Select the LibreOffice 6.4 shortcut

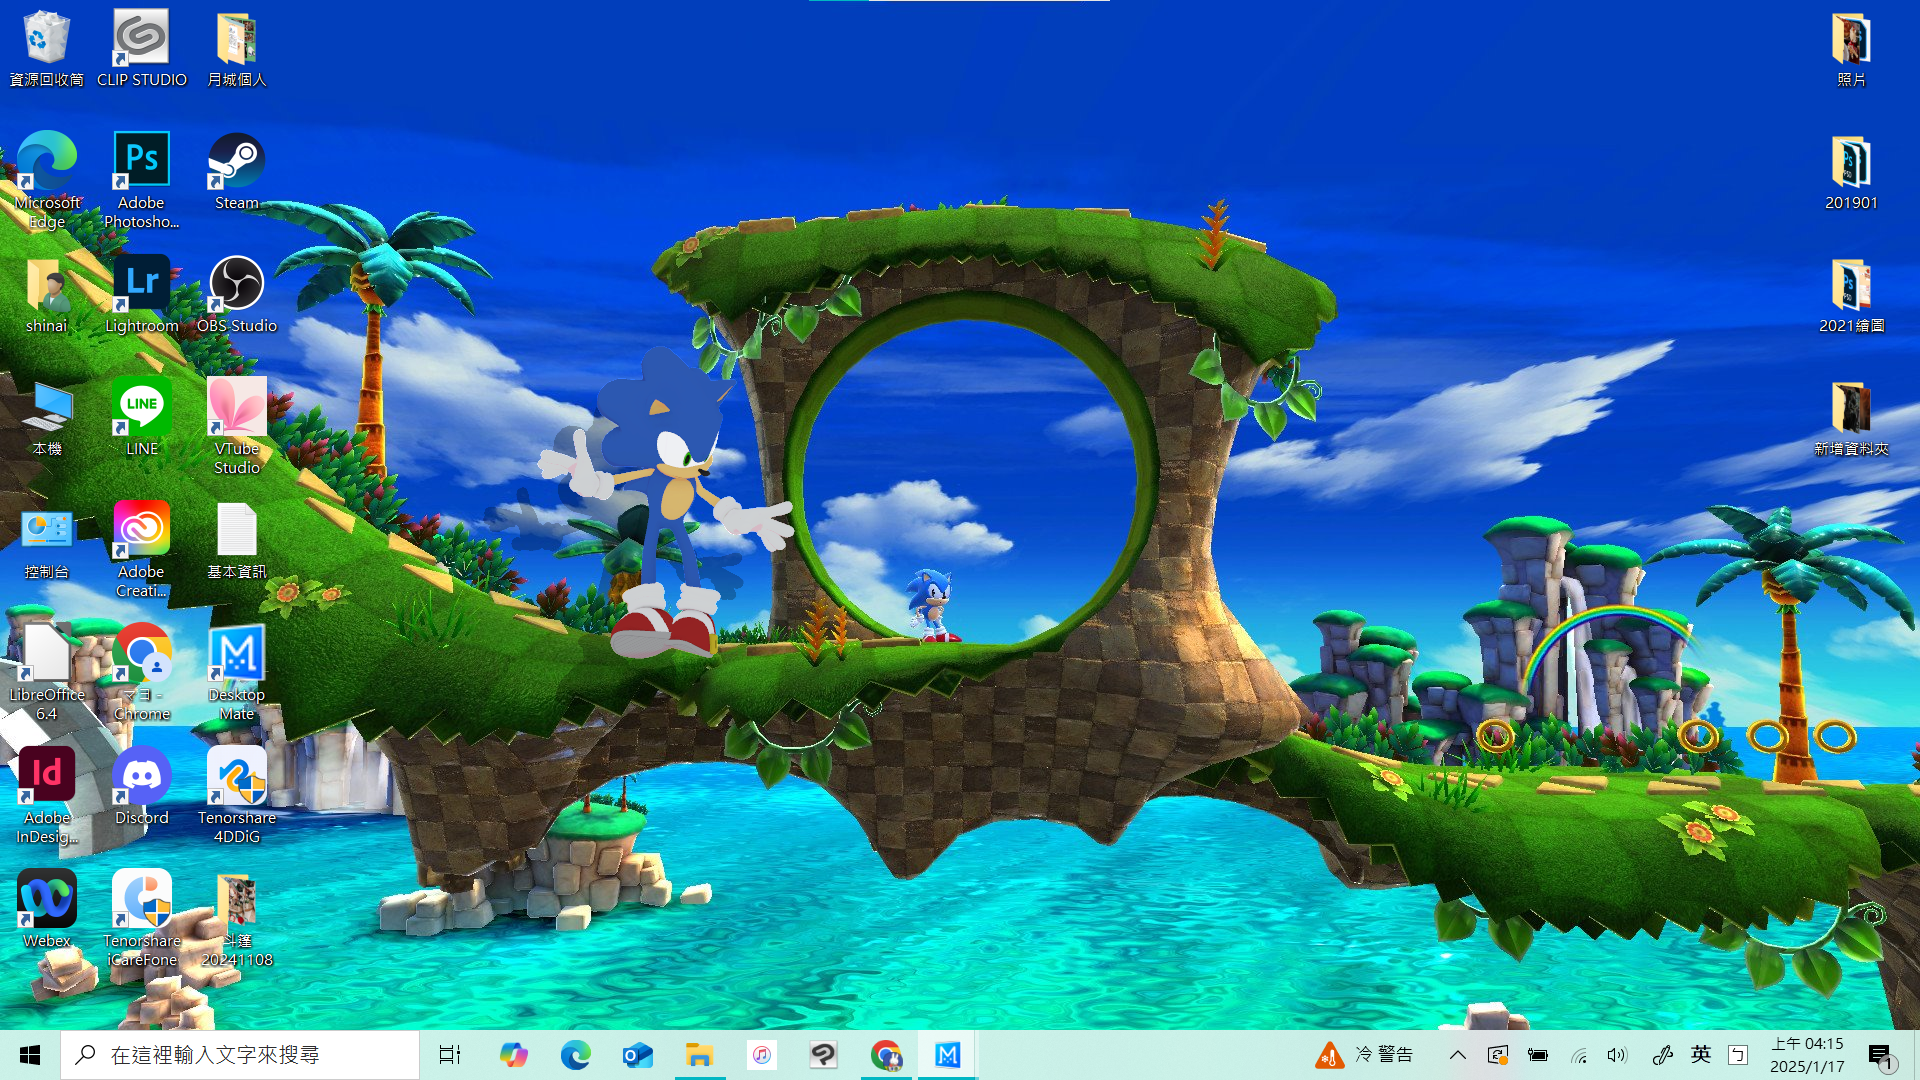[46, 672]
